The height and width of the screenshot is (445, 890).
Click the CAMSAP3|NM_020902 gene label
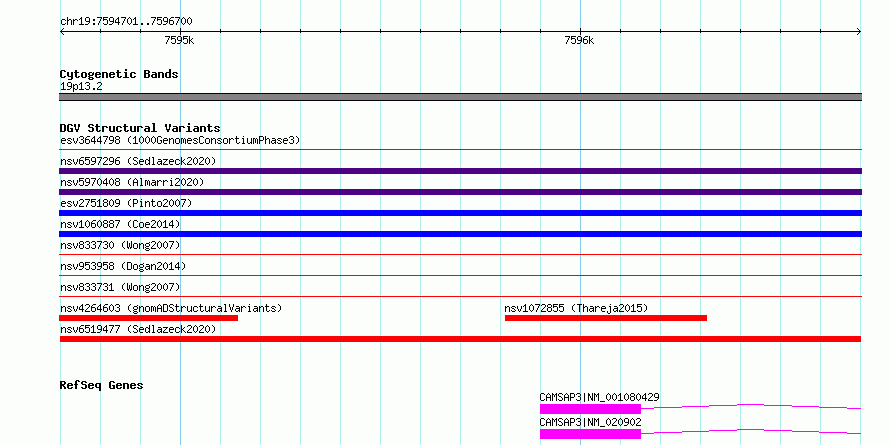(590, 422)
